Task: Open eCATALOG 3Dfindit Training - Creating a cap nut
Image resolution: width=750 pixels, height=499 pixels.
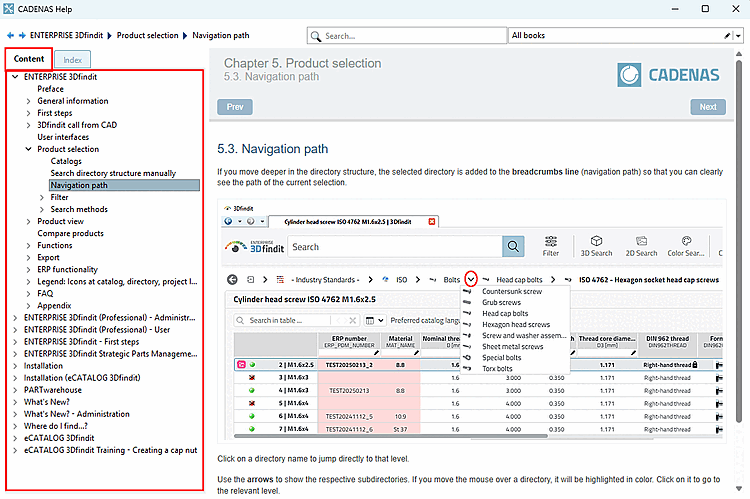Action: coord(110,450)
